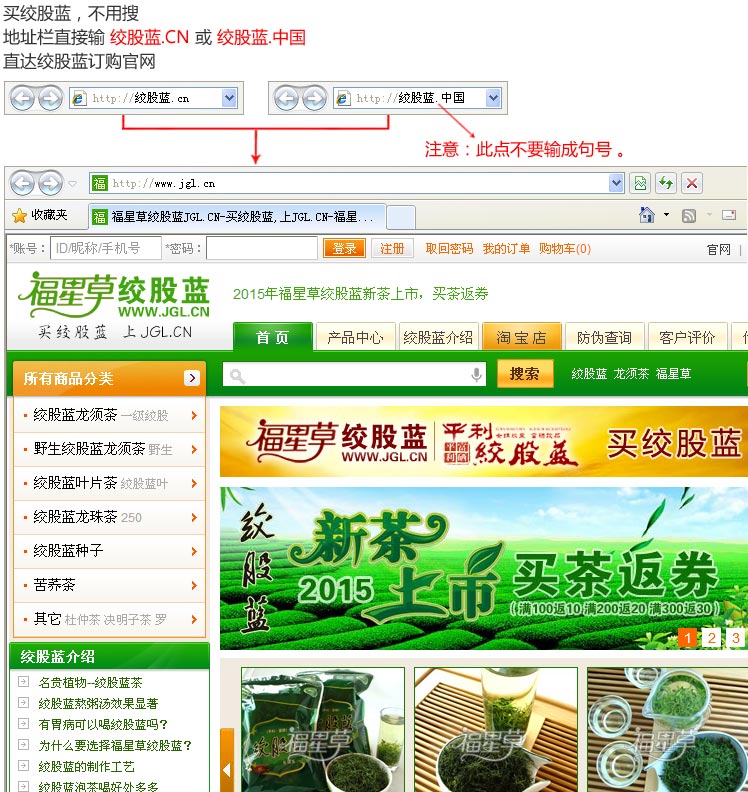
Task: Select the 客户评价 navigation tab
Action: (687, 337)
